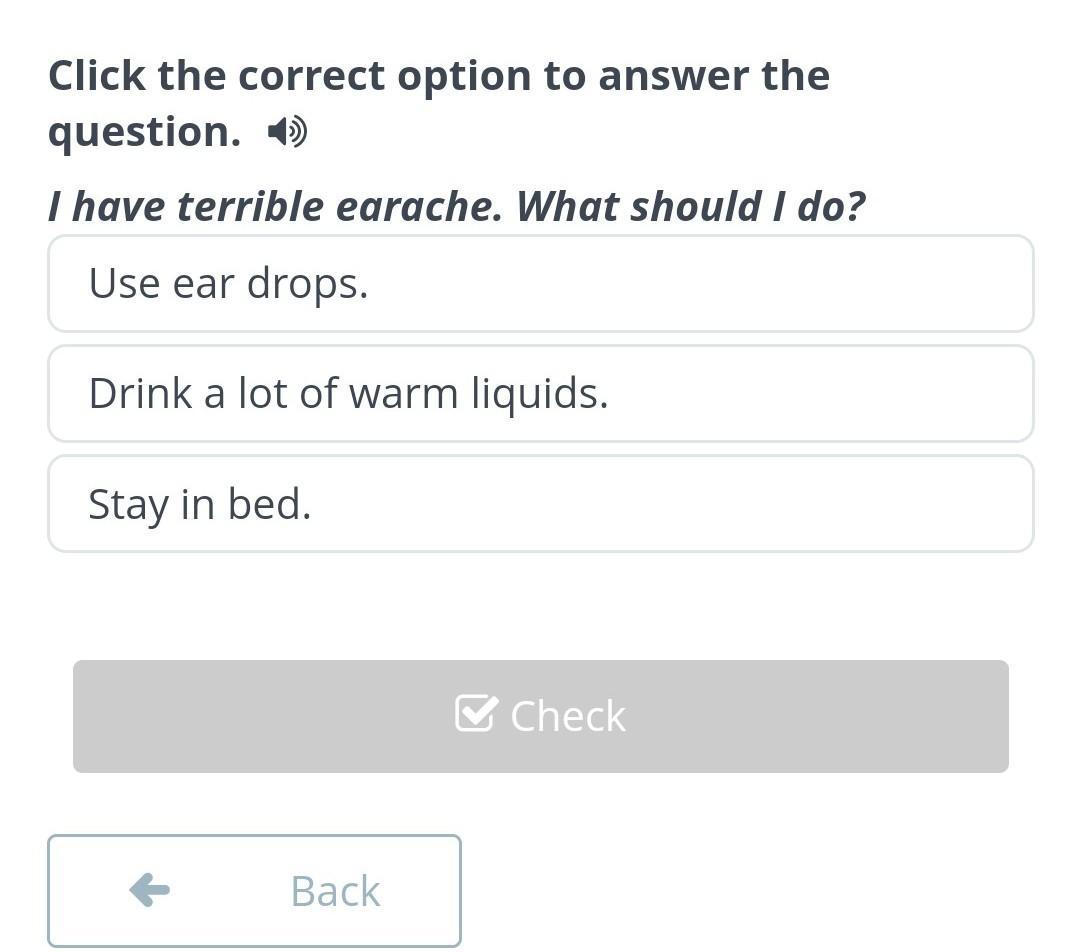Choose "Drink a lot of warm liquids."
The height and width of the screenshot is (952, 1080).
540,394
